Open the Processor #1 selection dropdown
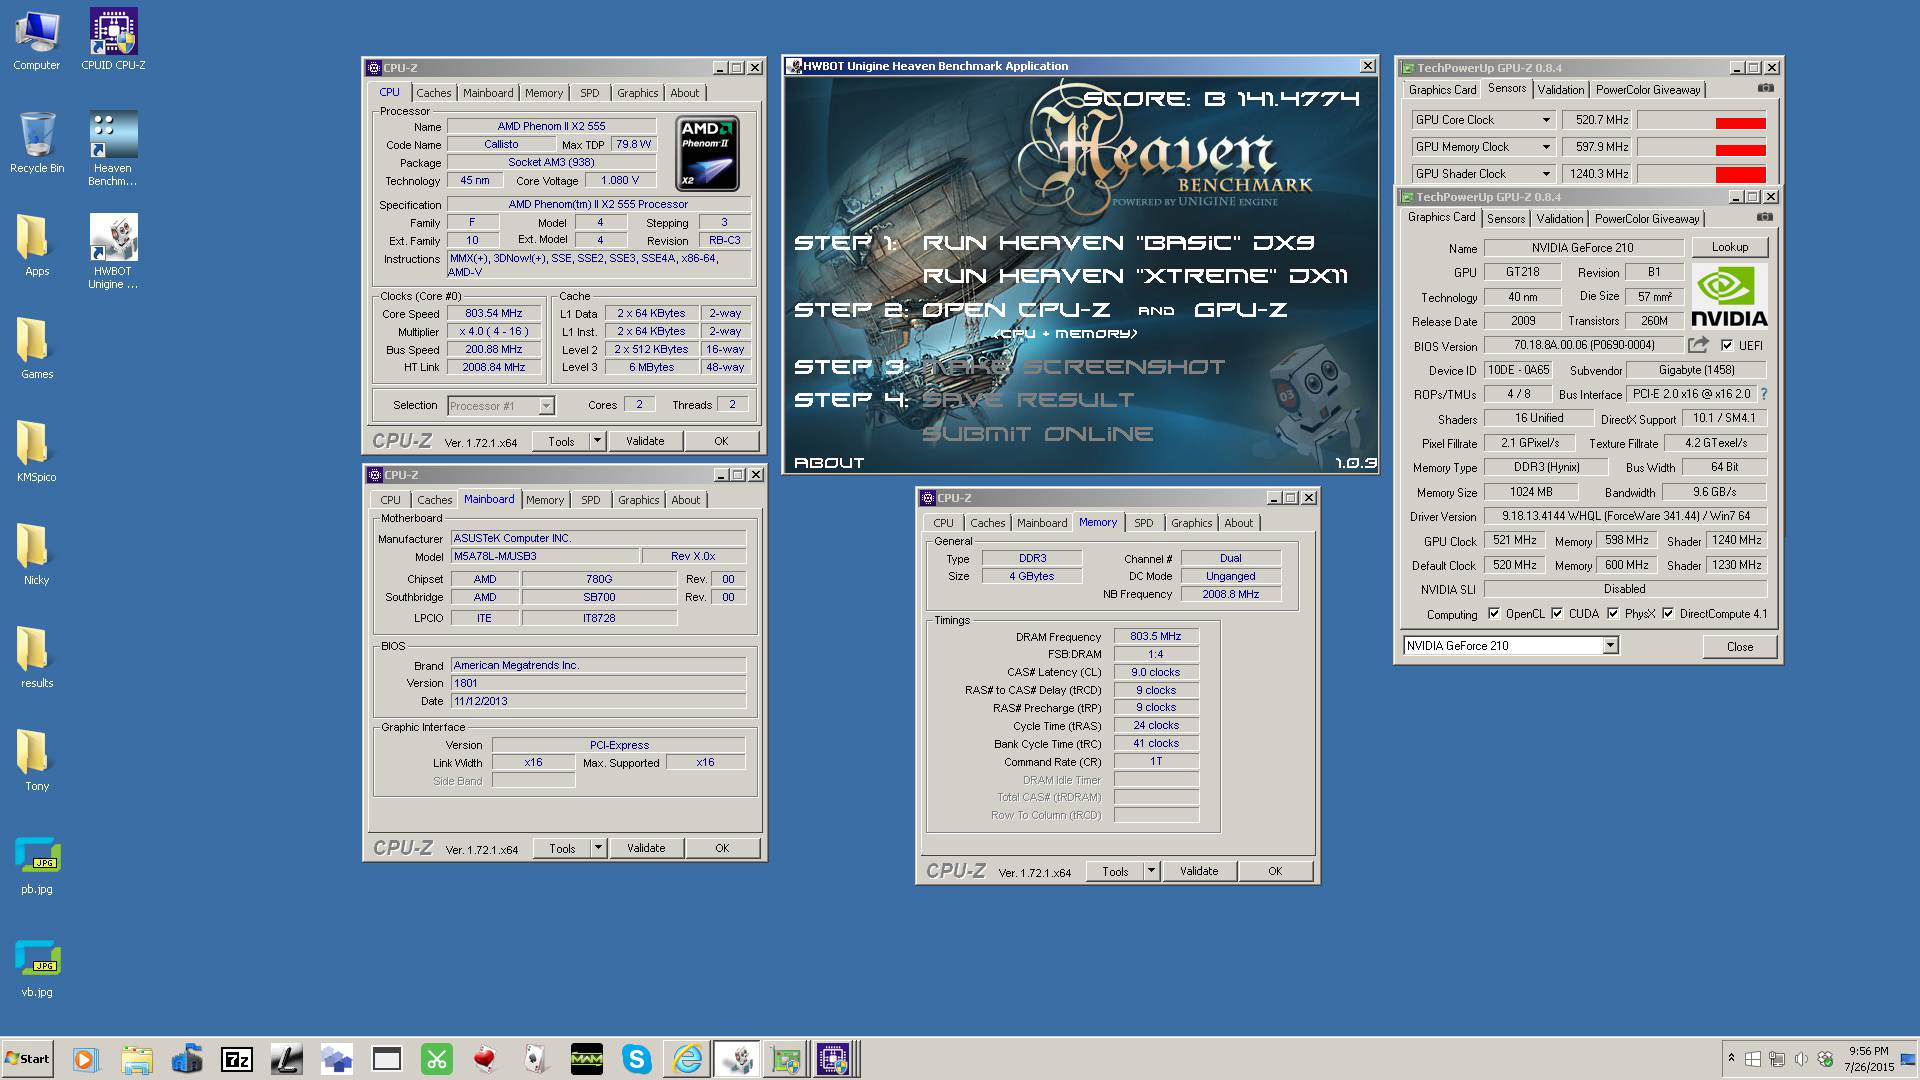 (x=546, y=406)
